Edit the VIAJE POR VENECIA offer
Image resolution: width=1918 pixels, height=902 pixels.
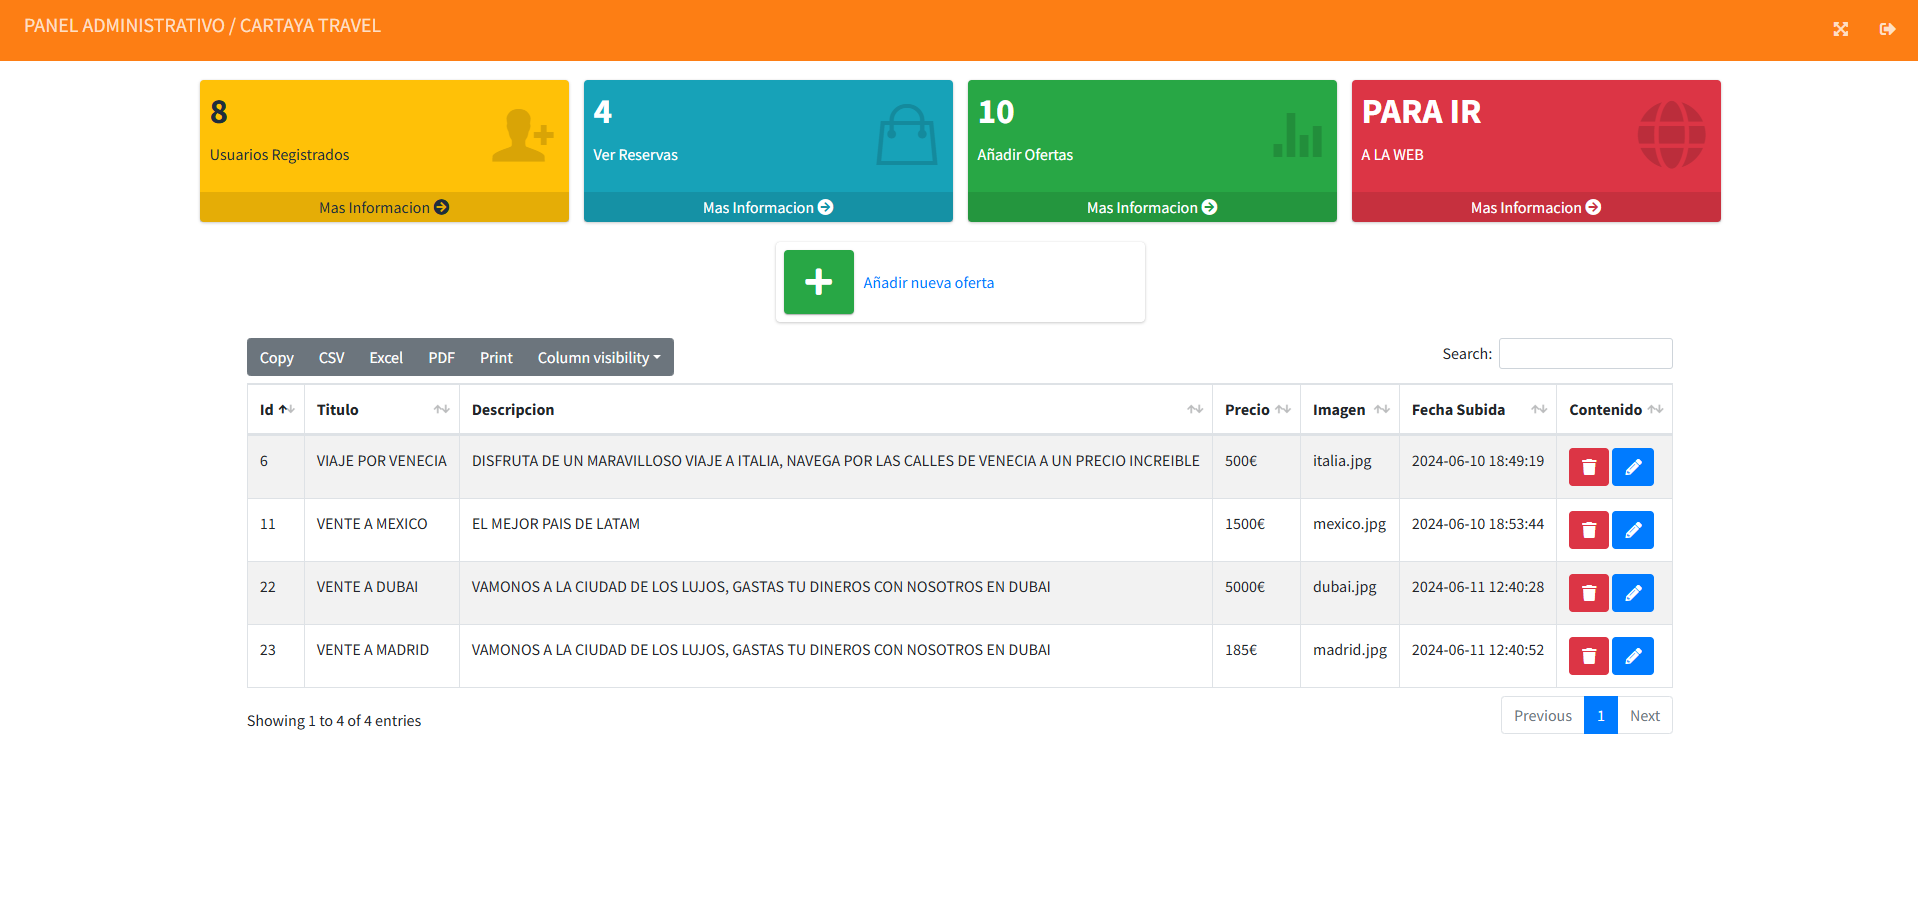1632,467
